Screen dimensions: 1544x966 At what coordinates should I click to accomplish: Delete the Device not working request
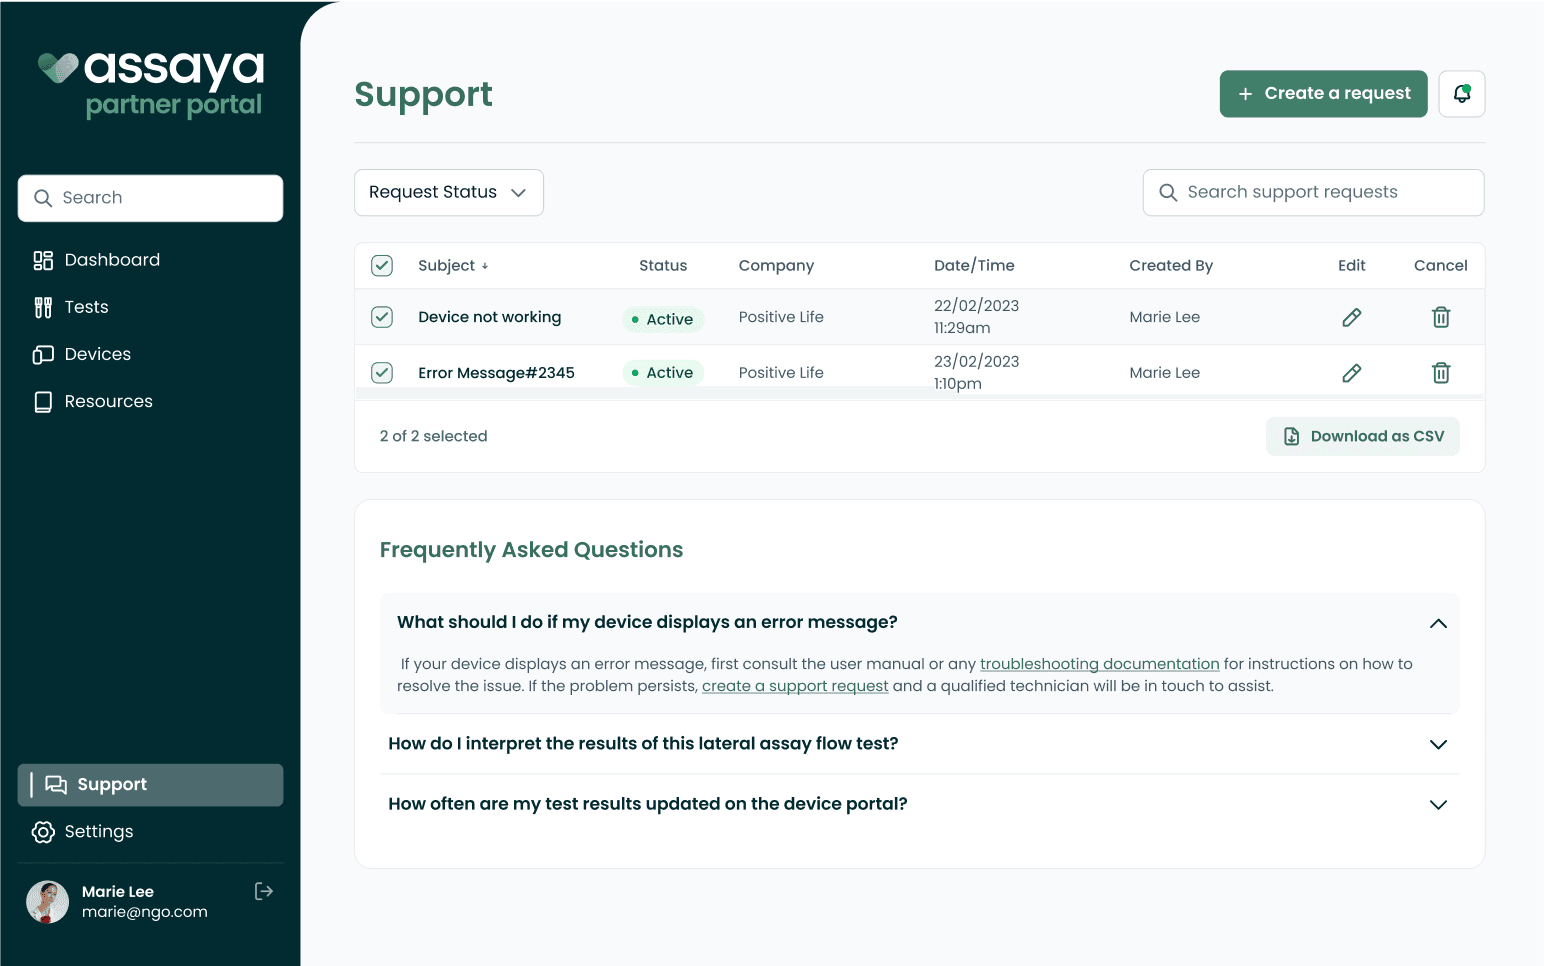[1440, 317]
